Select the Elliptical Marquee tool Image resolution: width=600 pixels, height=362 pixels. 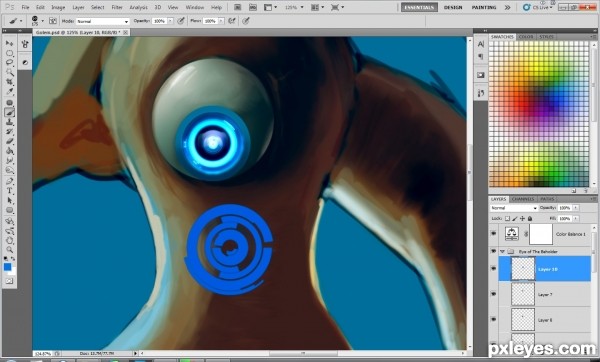pos(10,53)
